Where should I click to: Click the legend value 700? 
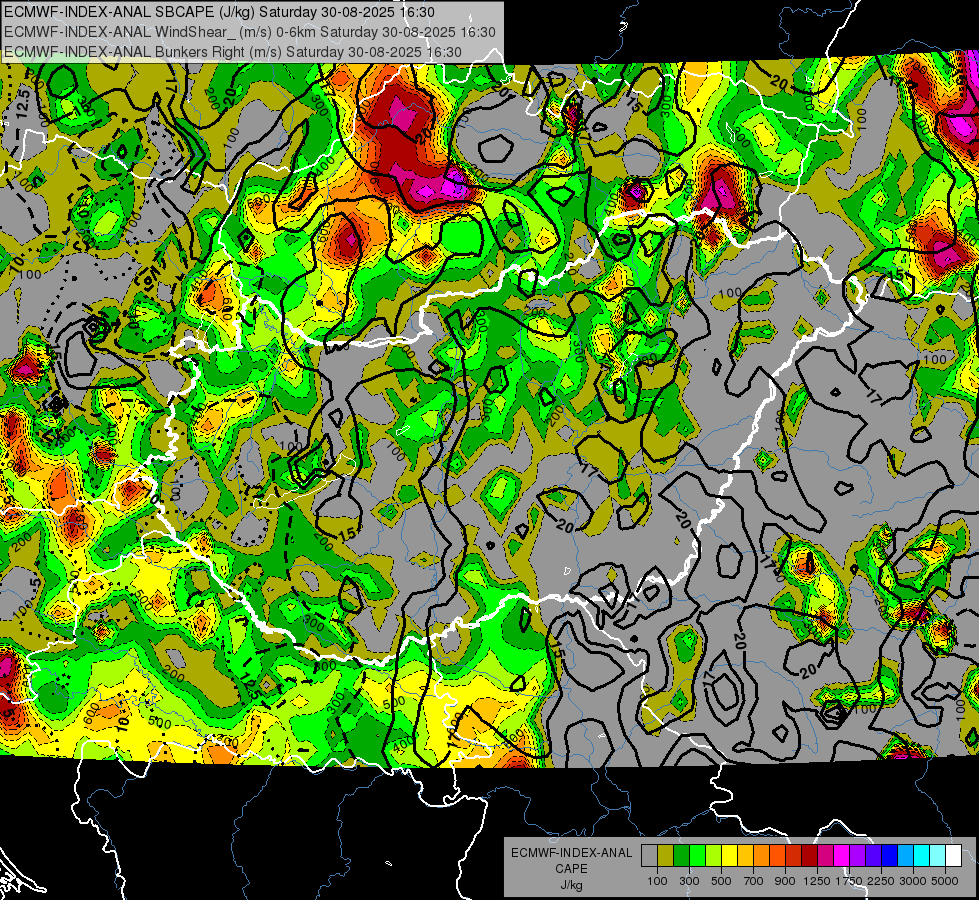(x=753, y=881)
